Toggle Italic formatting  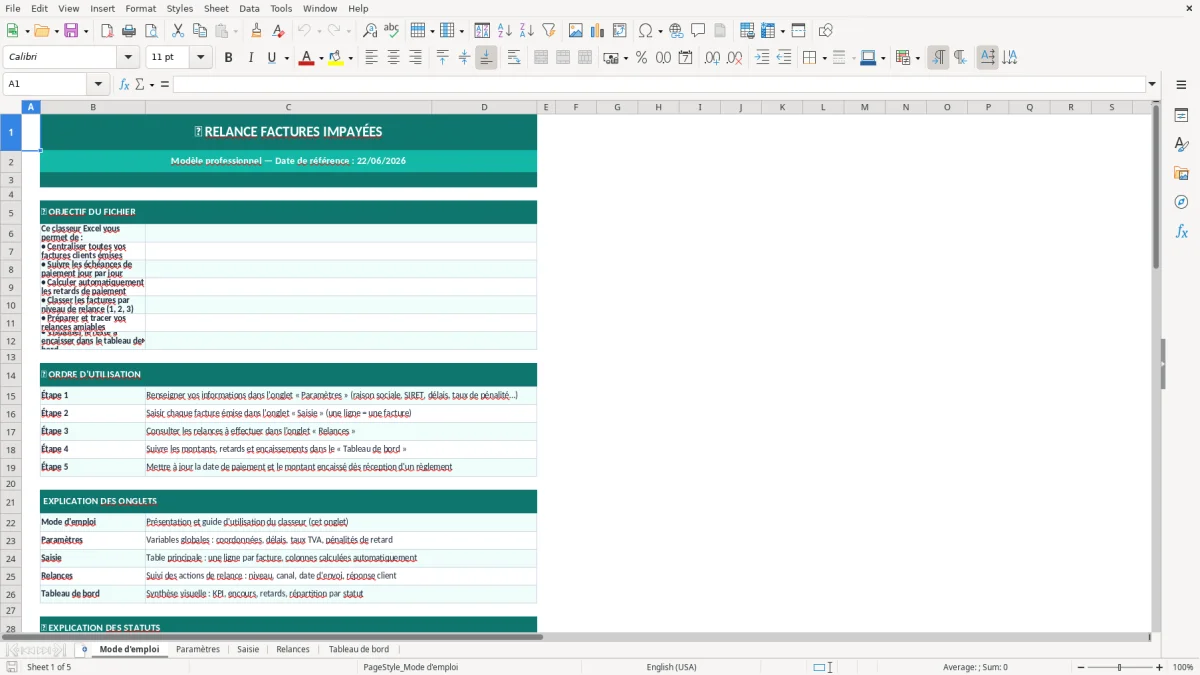click(x=250, y=58)
